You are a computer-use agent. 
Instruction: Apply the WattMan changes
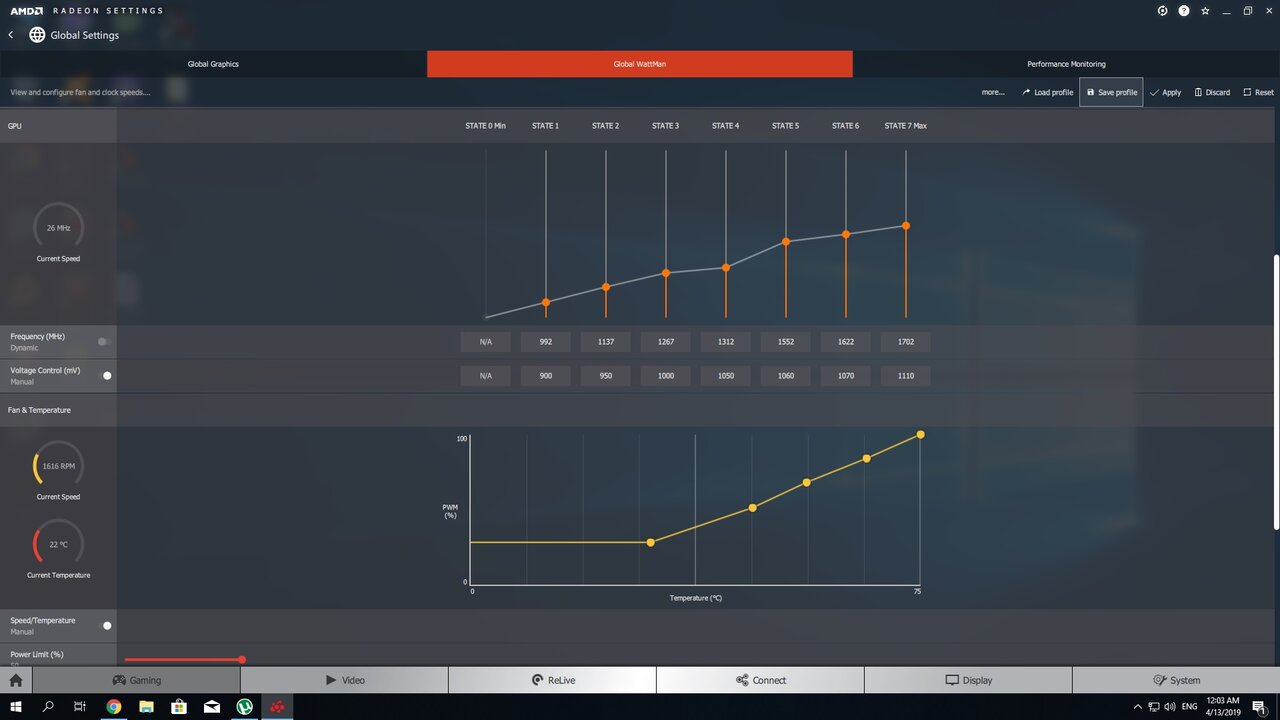pyautogui.click(x=1165, y=92)
